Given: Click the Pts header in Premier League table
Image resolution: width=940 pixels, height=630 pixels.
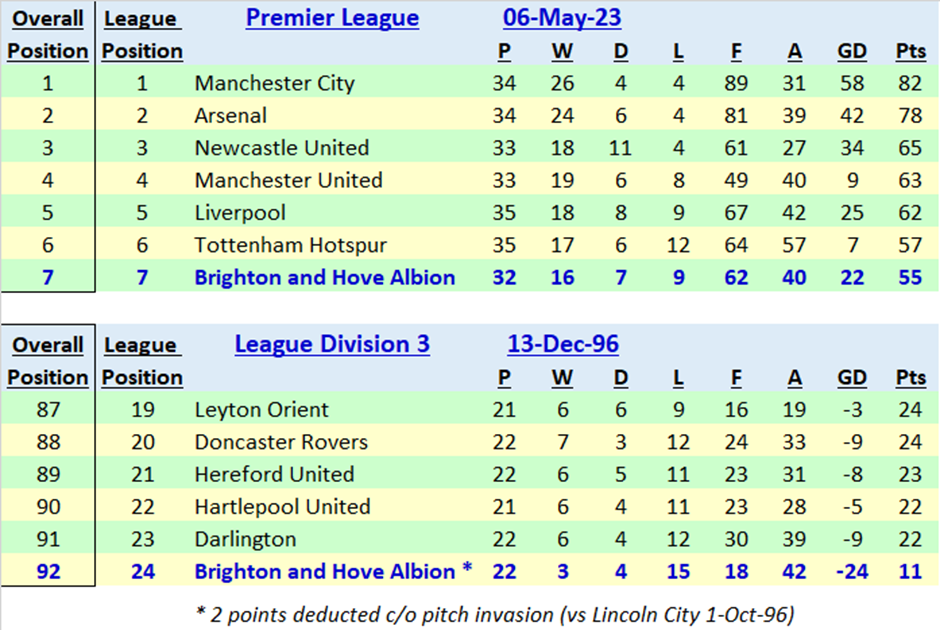Looking at the screenshot, I should tap(911, 51).
